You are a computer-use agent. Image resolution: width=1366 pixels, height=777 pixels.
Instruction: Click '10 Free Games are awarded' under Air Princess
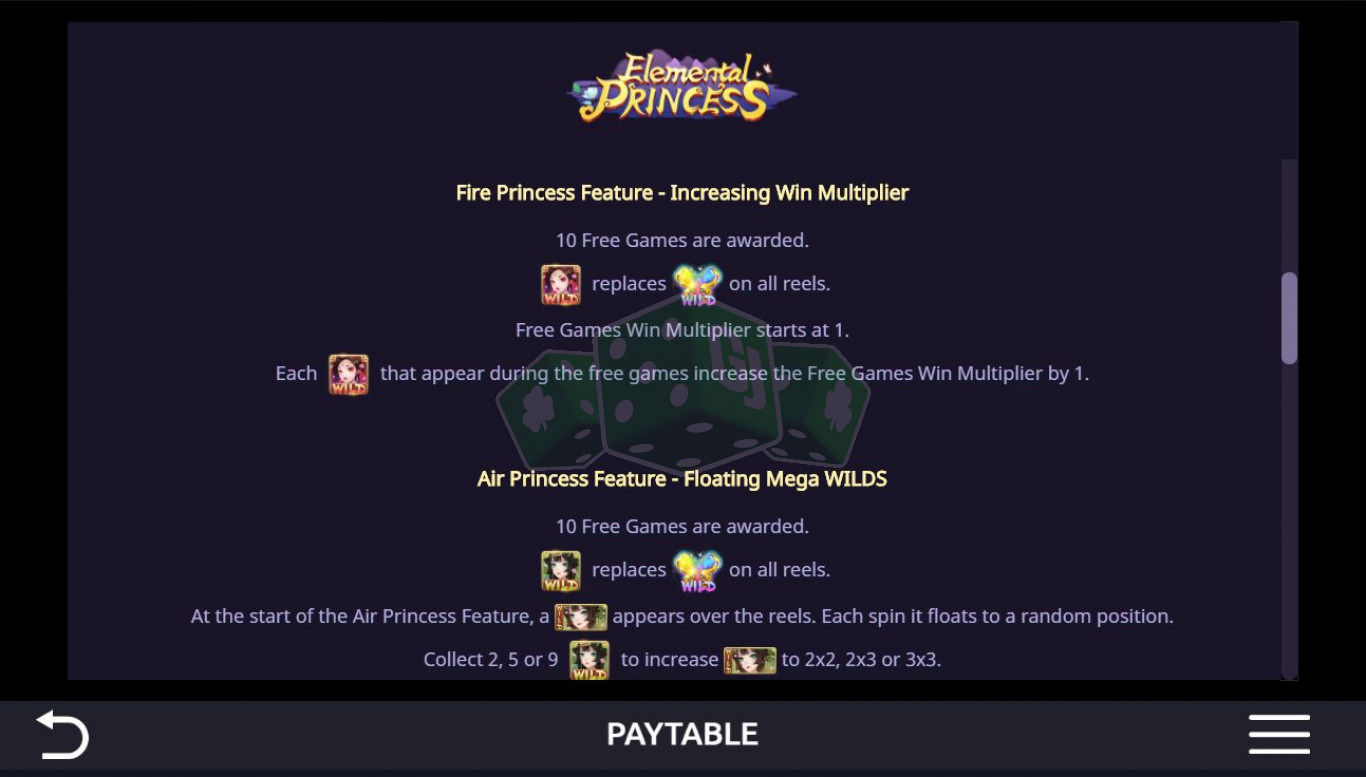(x=682, y=526)
